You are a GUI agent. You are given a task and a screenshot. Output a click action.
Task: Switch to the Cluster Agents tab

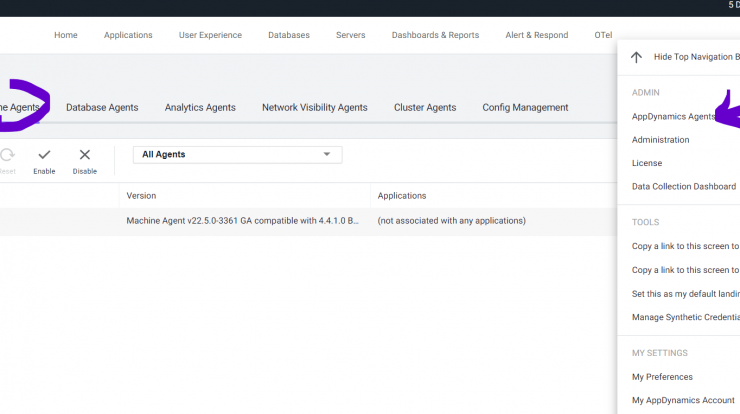[x=425, y=108]
